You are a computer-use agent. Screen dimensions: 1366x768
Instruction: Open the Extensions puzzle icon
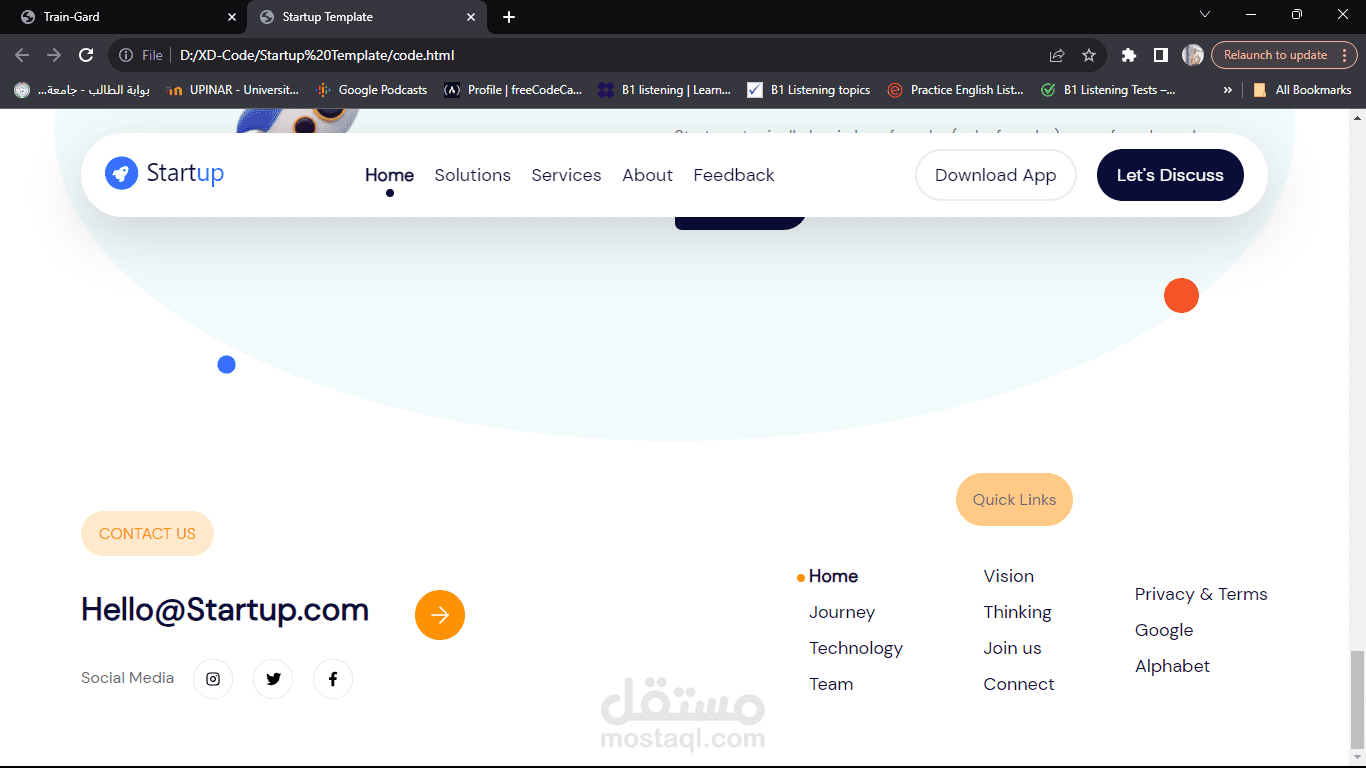[1129, 55]
